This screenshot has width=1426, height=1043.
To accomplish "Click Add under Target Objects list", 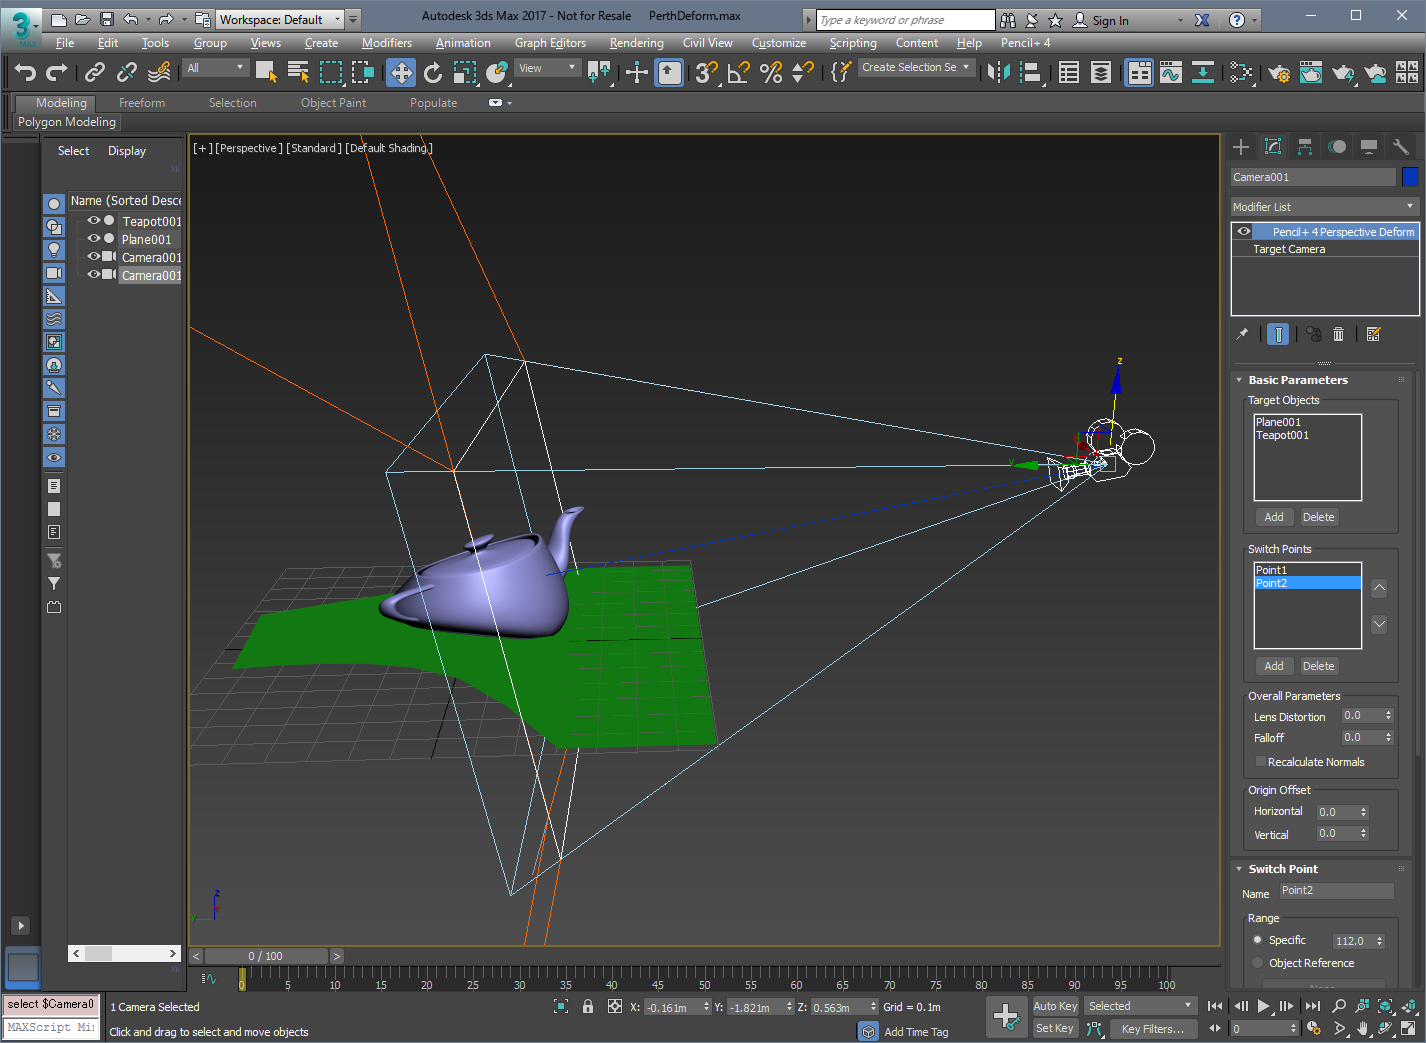I will pyautogui.click(x=1273, y=517).
